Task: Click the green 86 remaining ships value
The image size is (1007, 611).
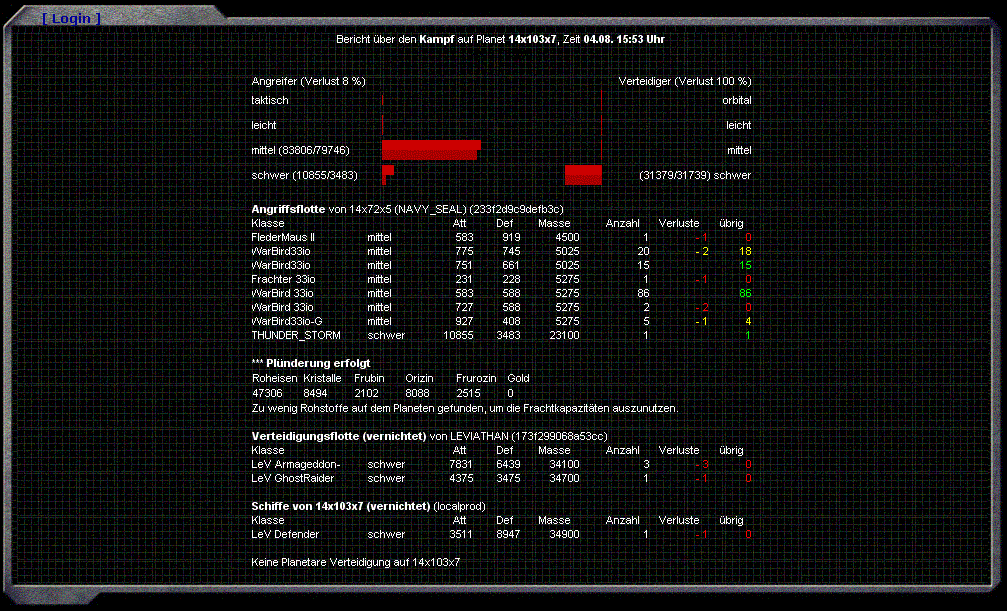Action: (744, 293)
